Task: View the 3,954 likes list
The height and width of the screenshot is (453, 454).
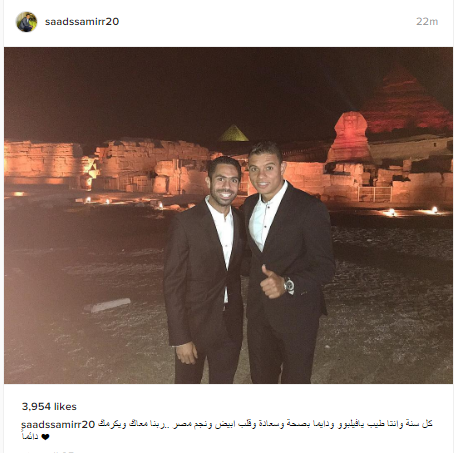Action: point(49,407)
